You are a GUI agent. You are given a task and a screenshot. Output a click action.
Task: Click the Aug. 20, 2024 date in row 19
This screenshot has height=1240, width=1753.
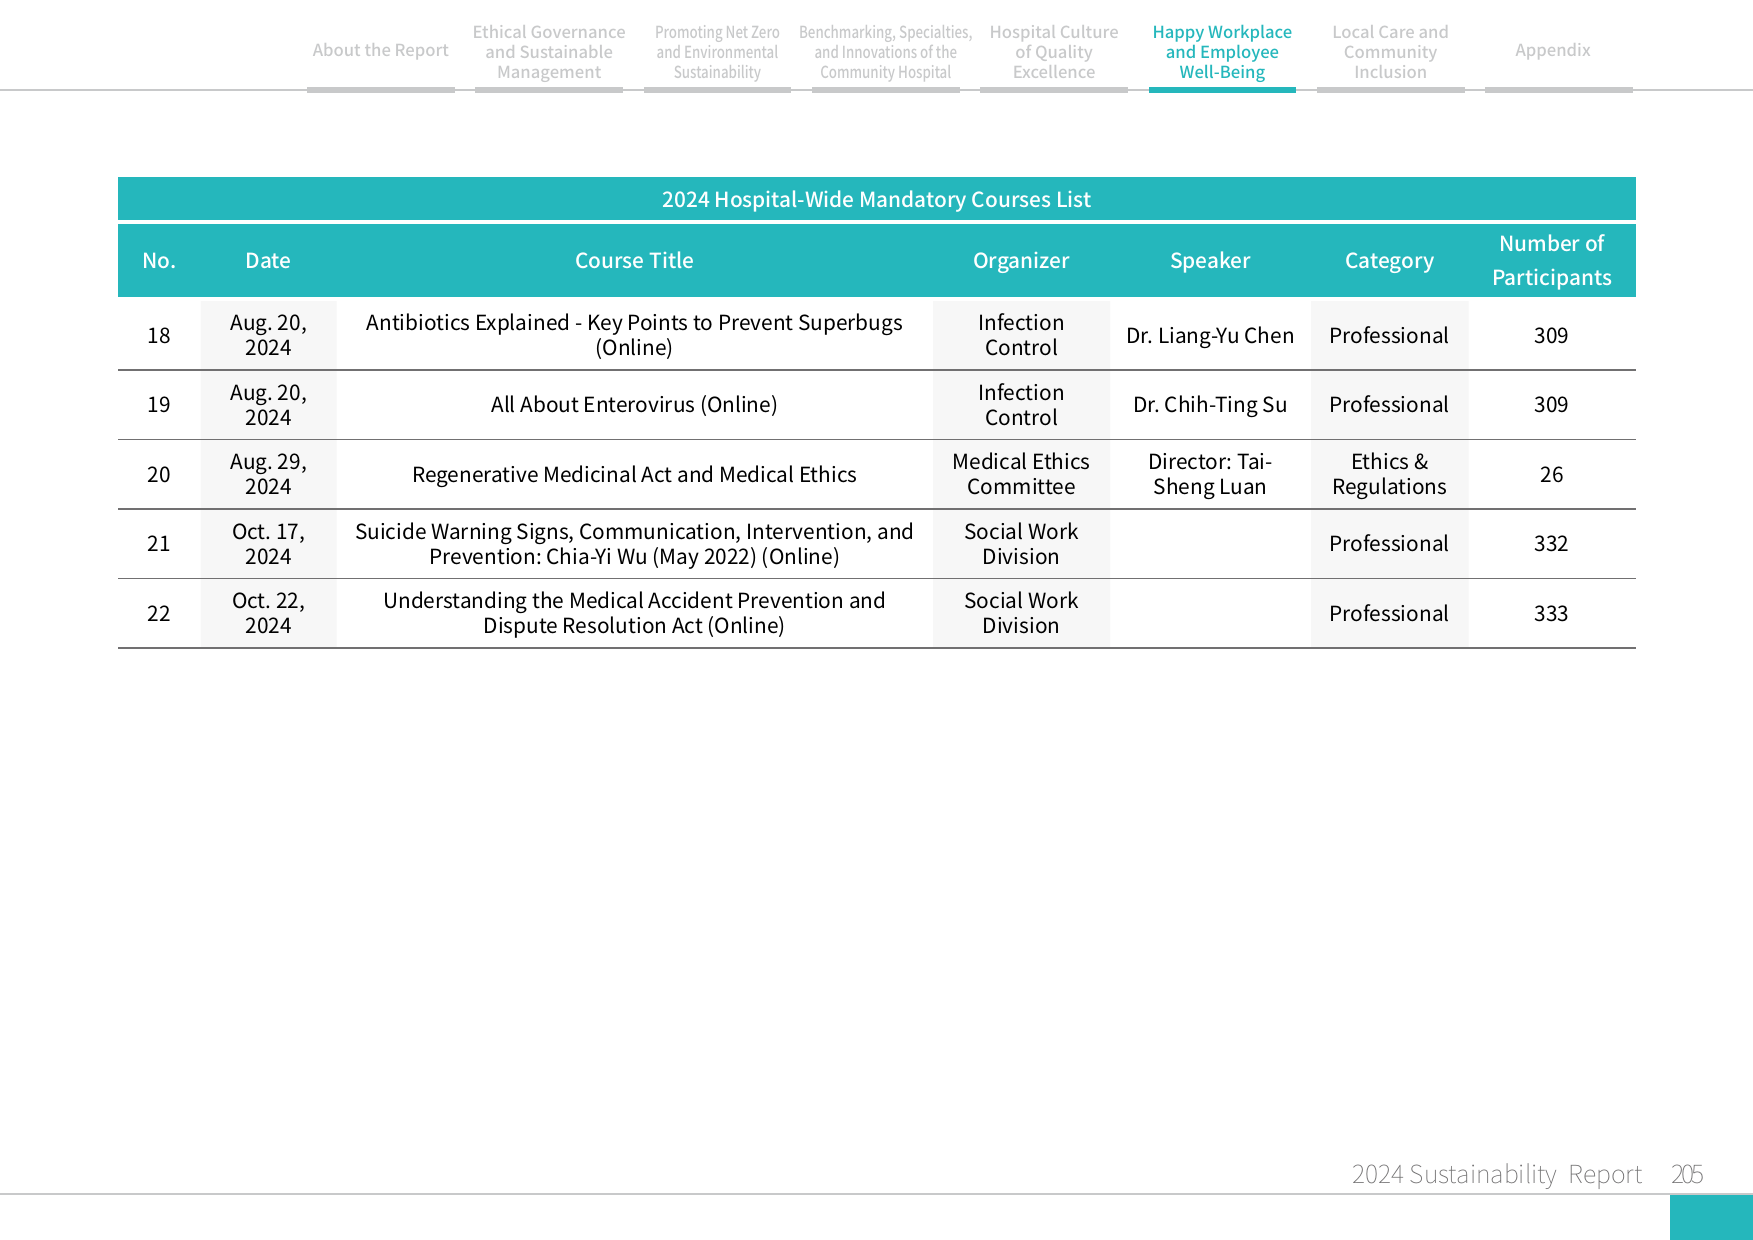coord(268,405)
